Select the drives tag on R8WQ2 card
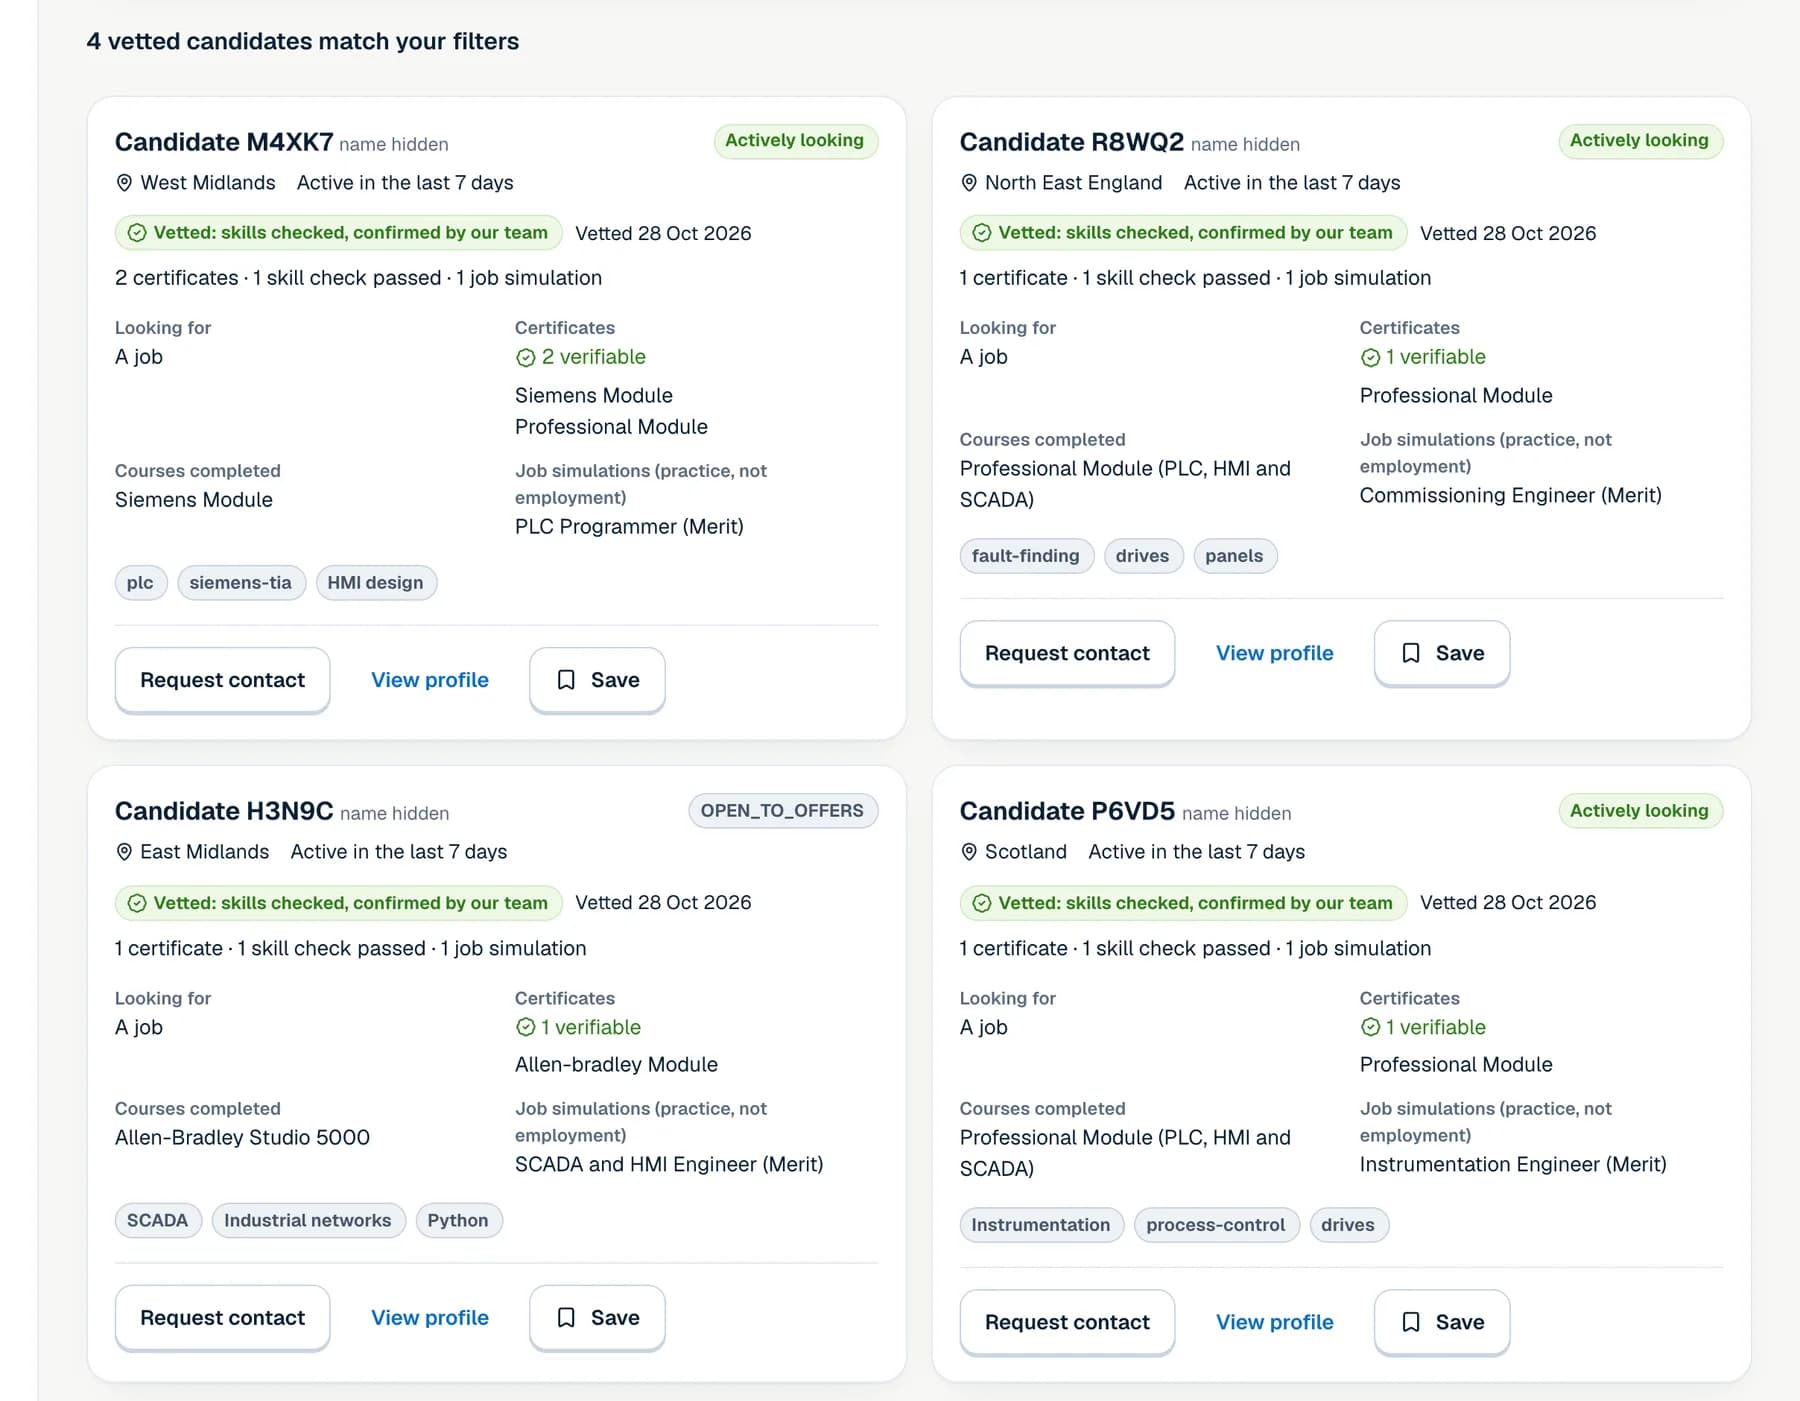This screenshot has height=1401, width=1800. click(x=1143, y=556)
